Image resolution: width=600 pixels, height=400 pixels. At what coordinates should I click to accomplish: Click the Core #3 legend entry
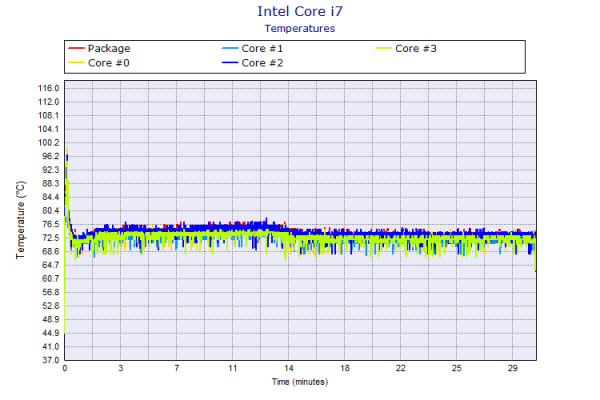406,49
